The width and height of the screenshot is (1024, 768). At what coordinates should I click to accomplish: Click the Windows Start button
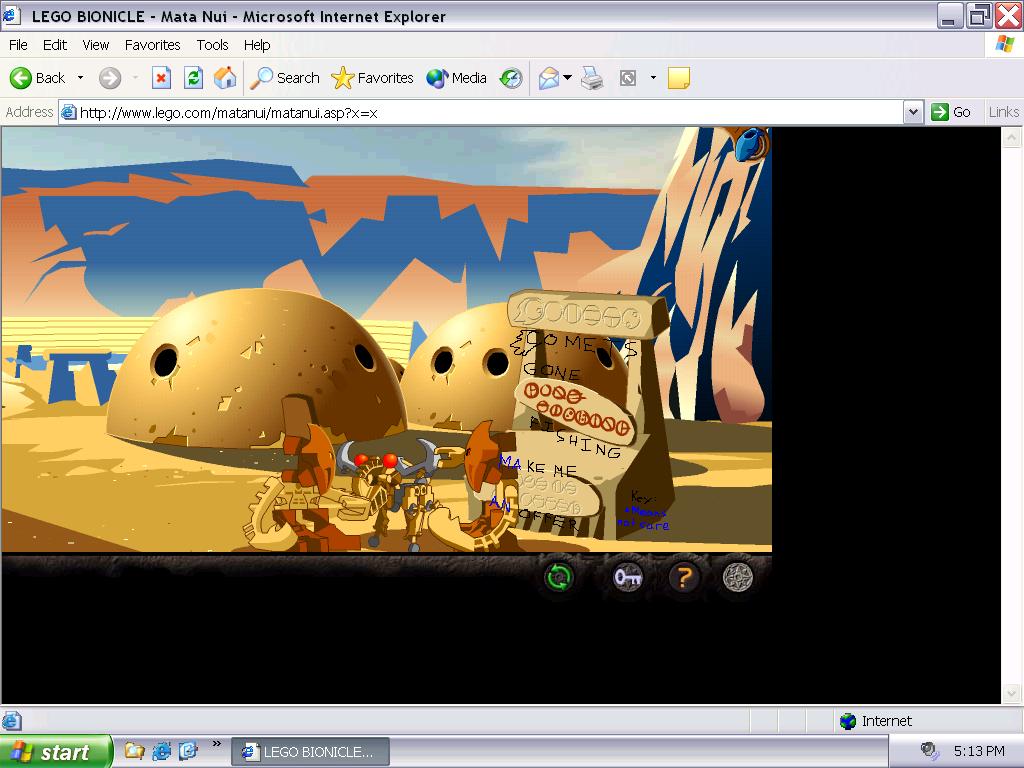(56, 752)
